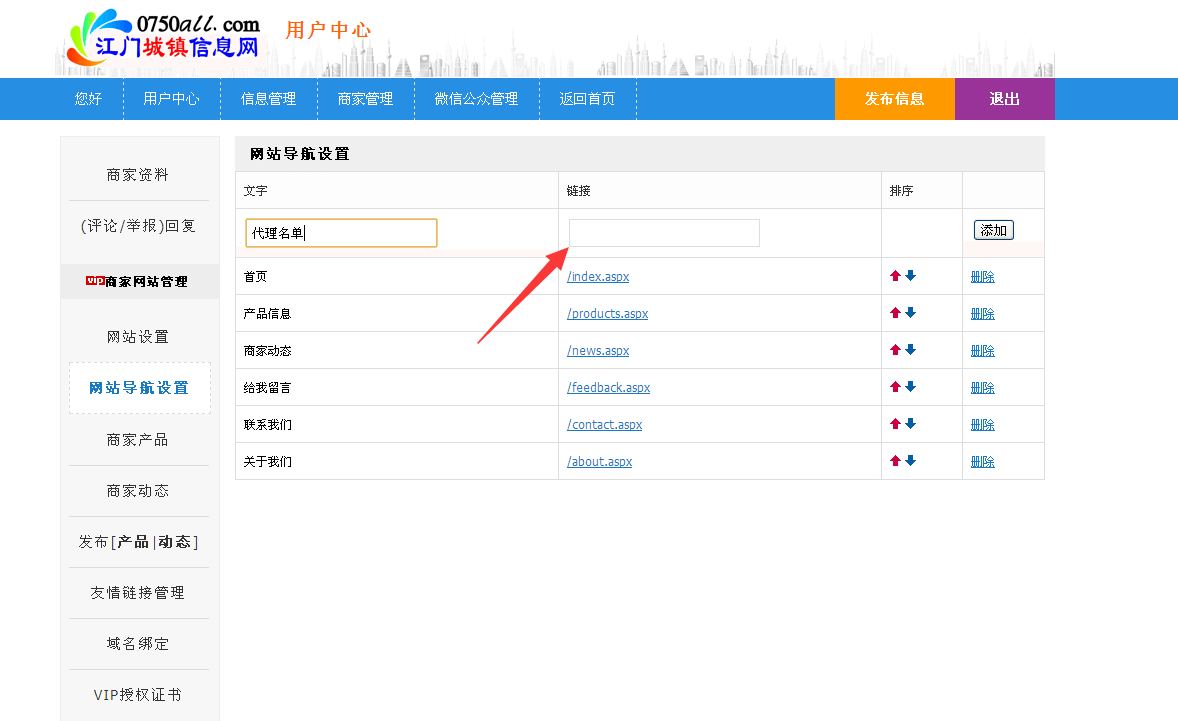Select 商家产品 in left sidebar
Viewport: 1178px width, 721px height.
click(138, 440)
